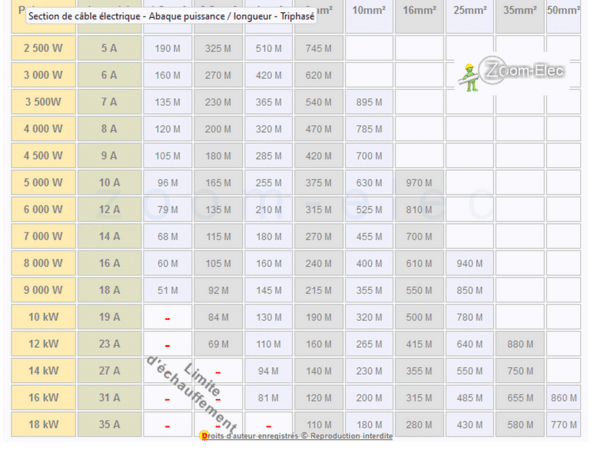Select the 25mm² column header

click(469, 10)
